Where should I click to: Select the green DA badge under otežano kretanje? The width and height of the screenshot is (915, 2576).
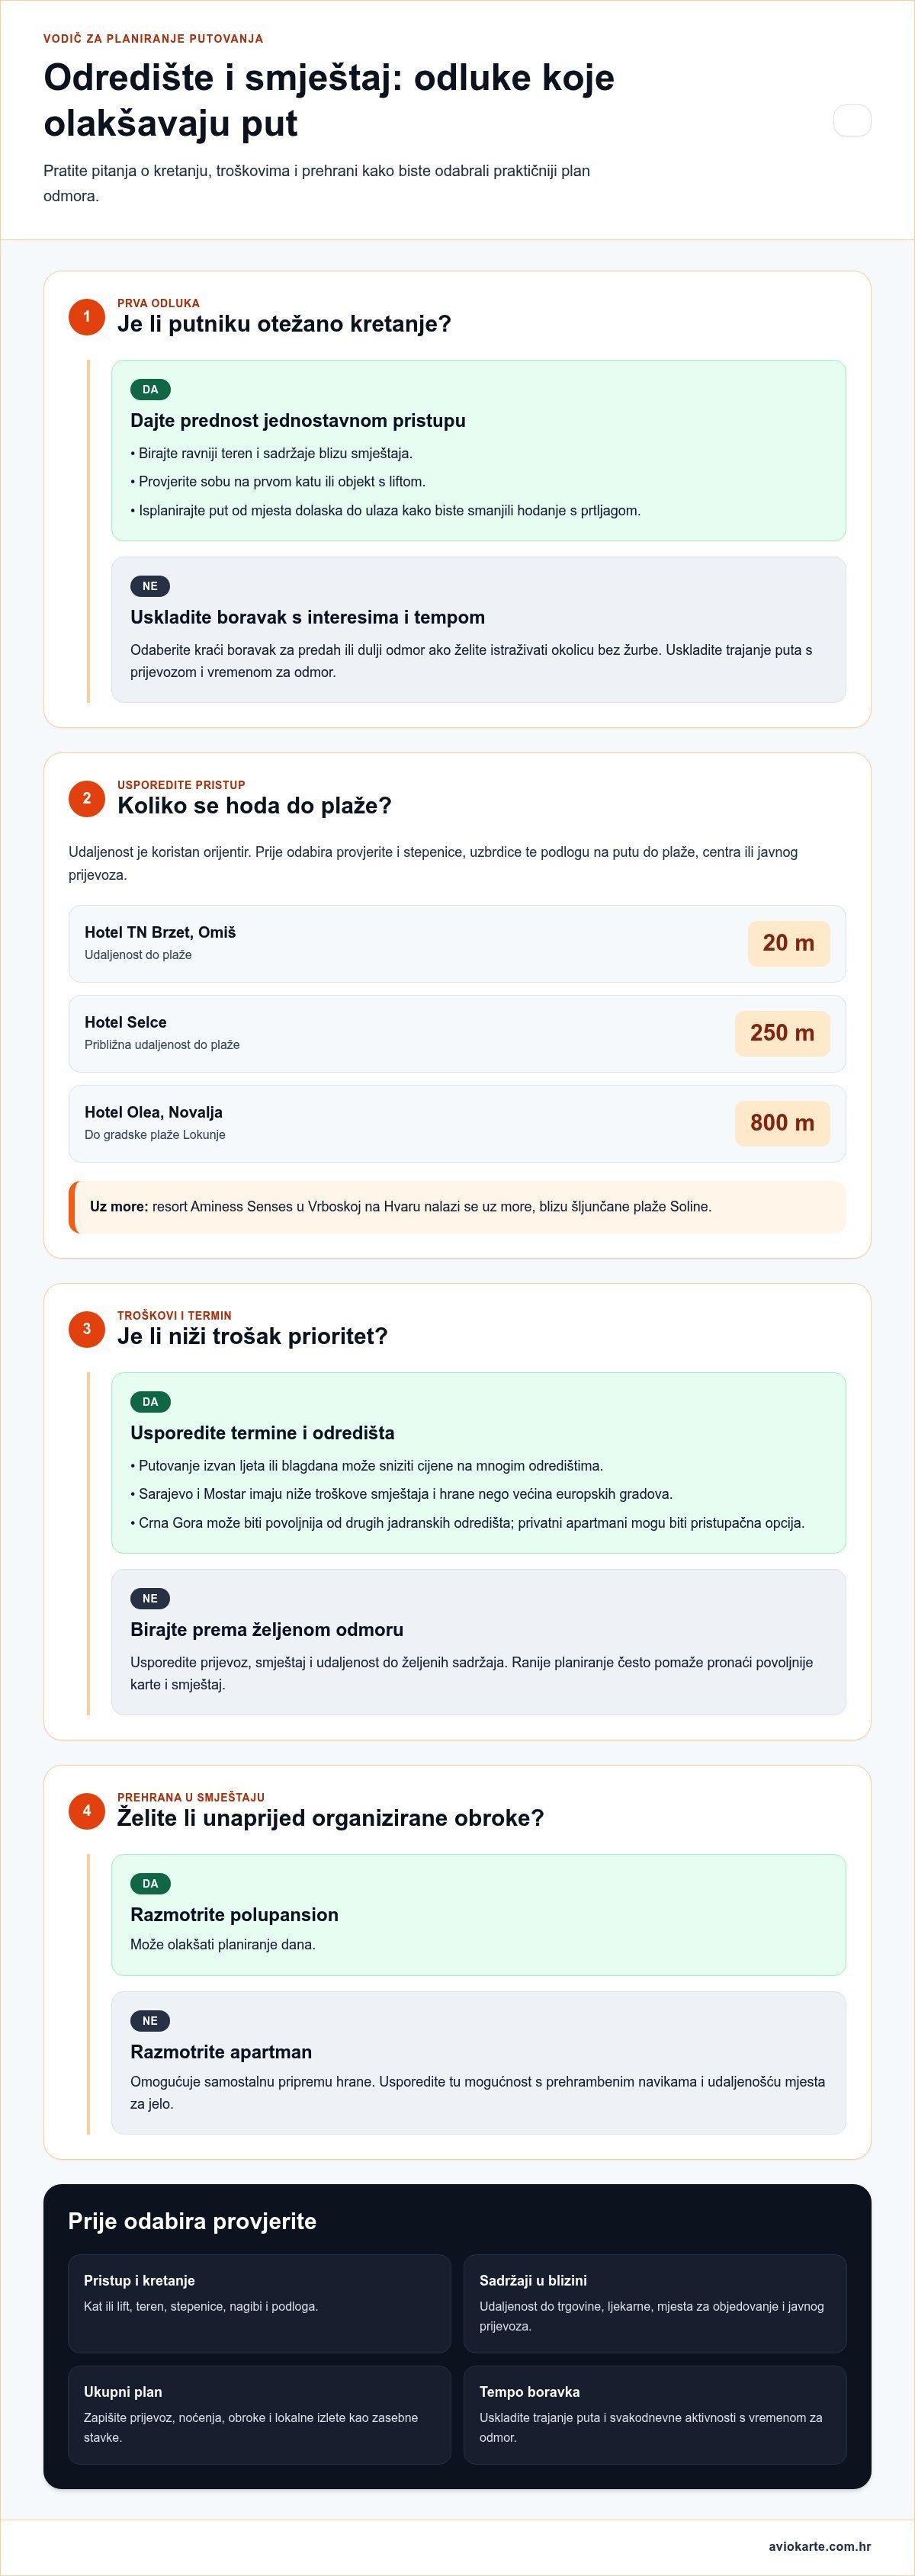pos(150,390)
